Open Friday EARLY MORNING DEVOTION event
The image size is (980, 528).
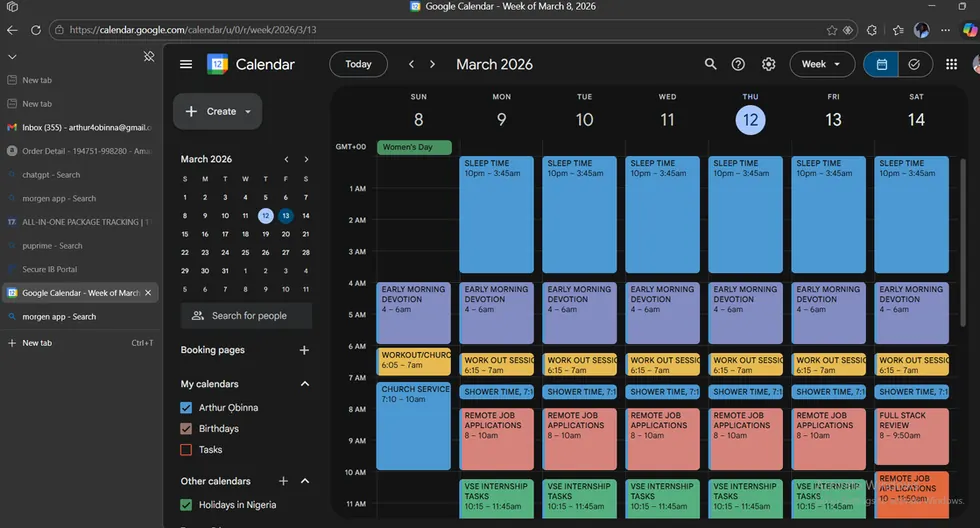(828, 313)
